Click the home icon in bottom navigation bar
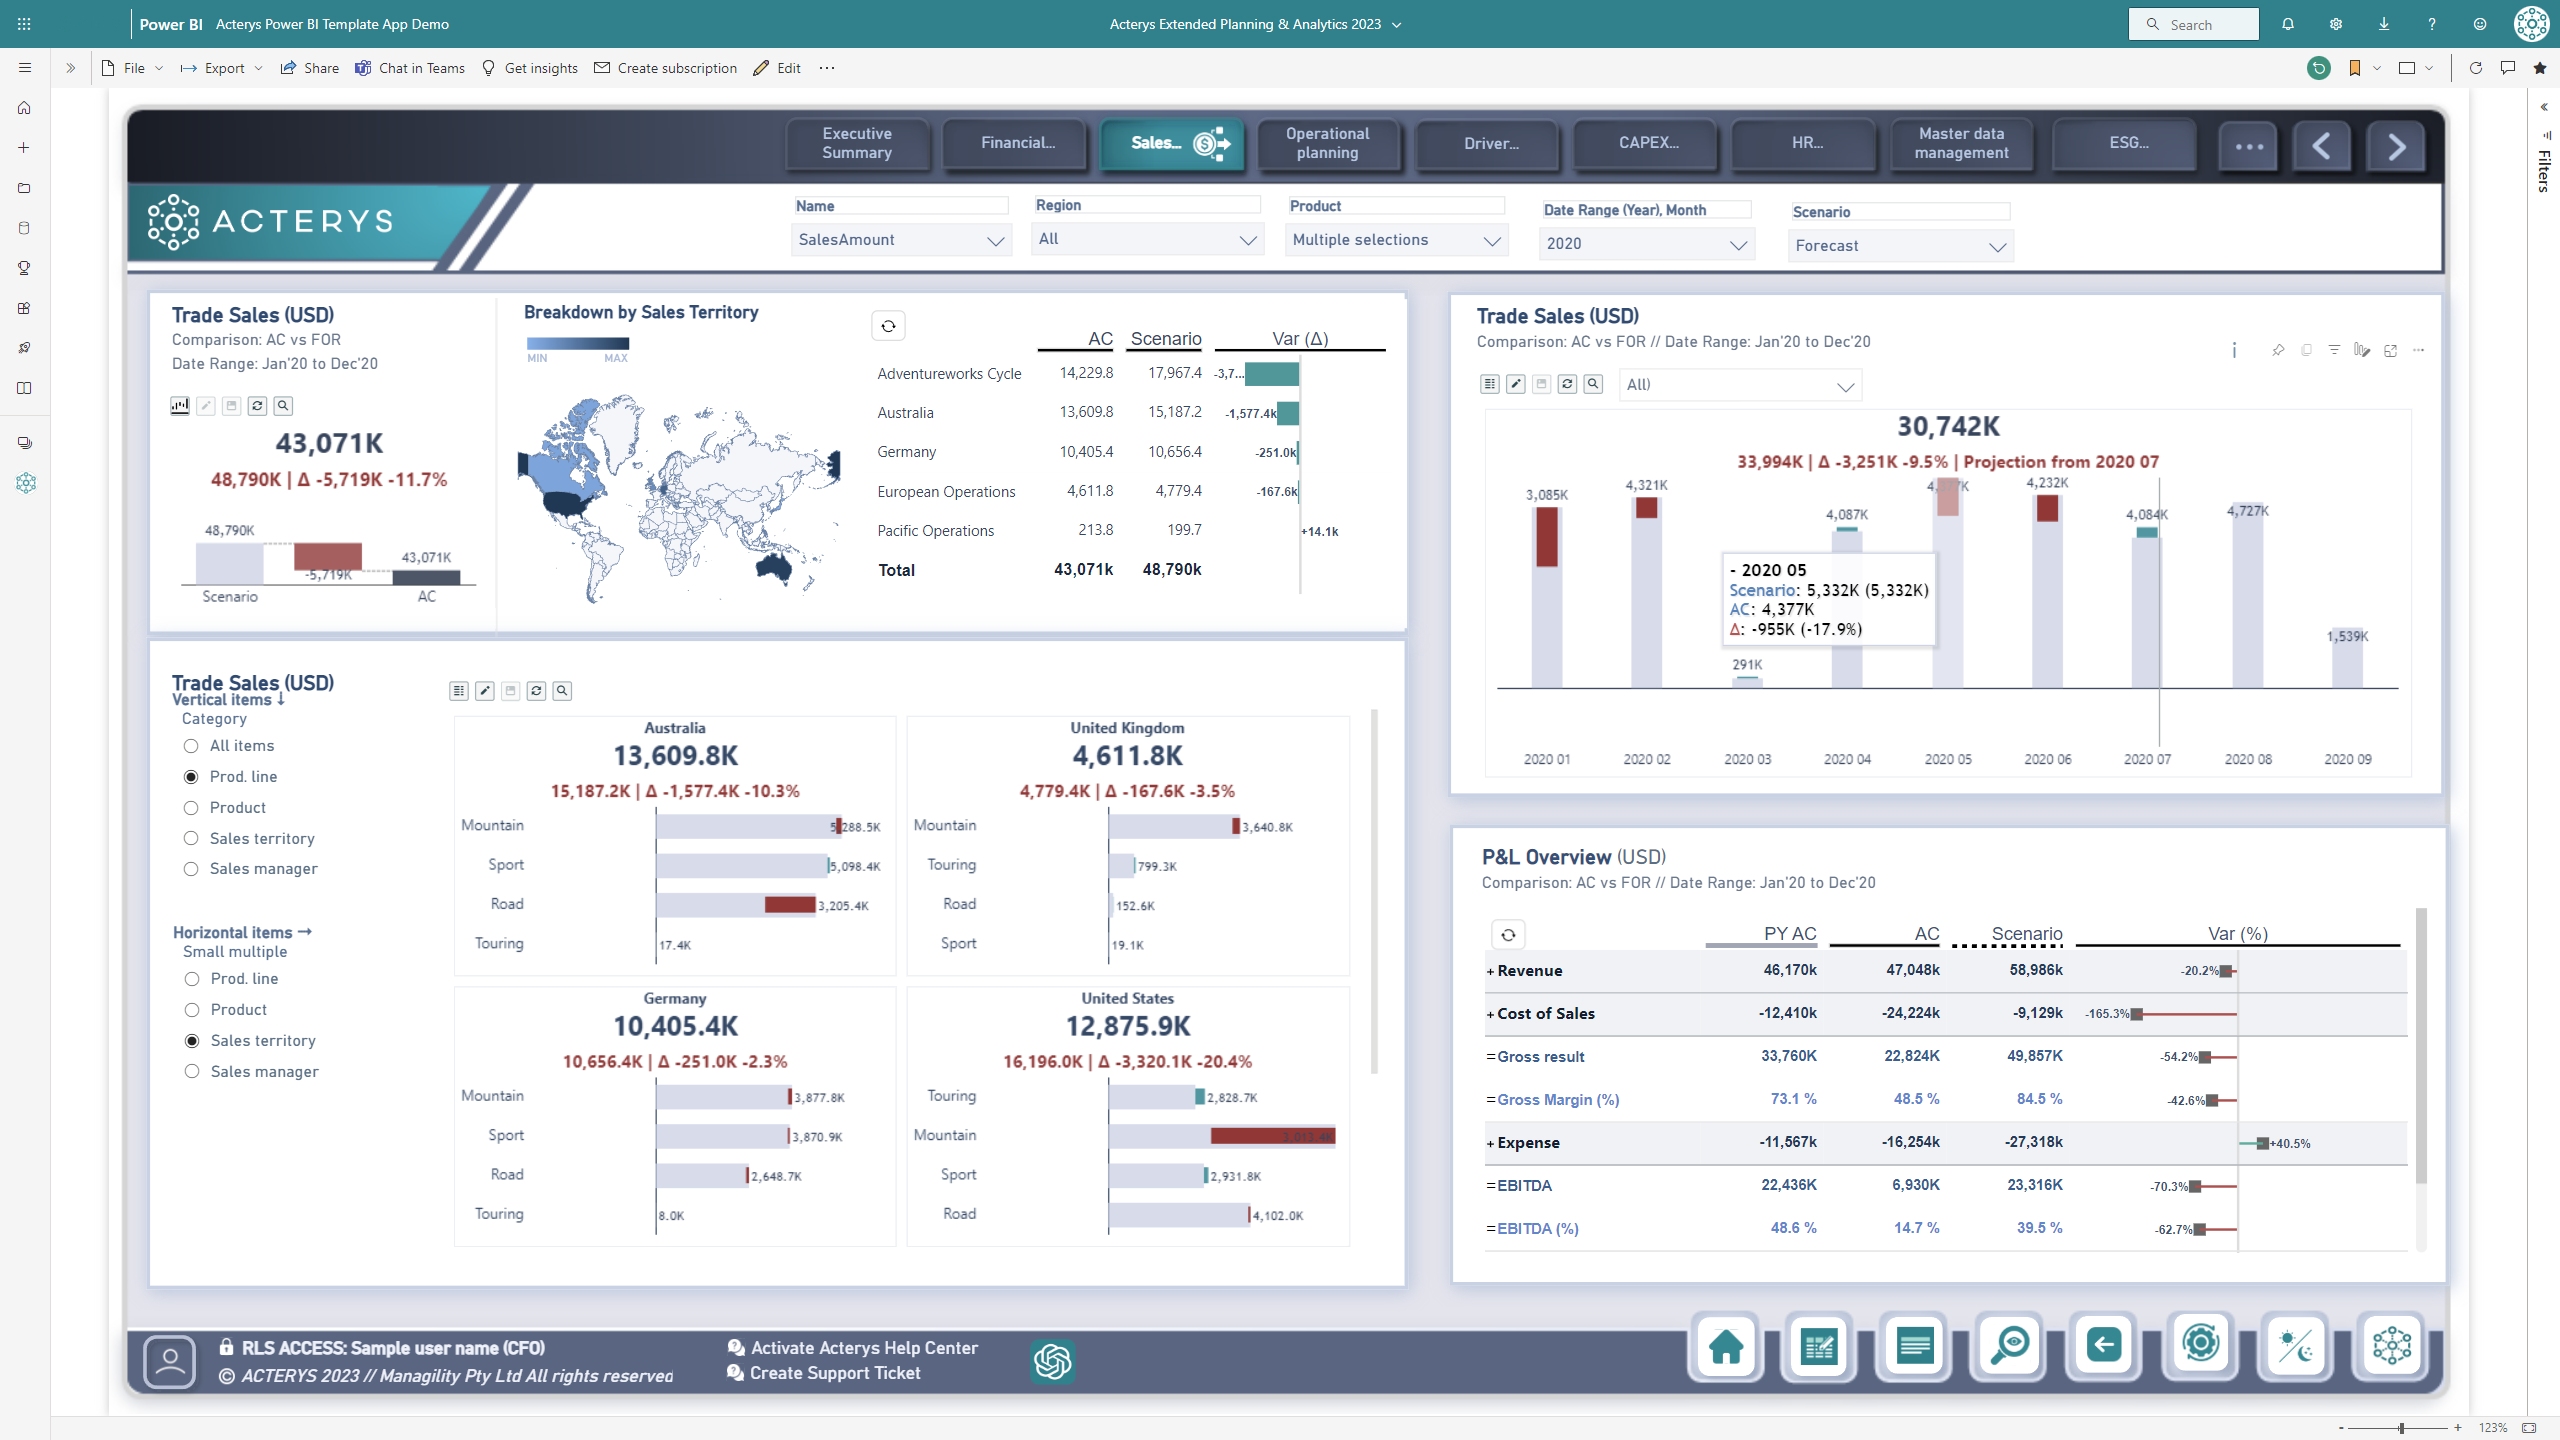This screenshot has height=1440, width=2560. pos(1726,1346)
